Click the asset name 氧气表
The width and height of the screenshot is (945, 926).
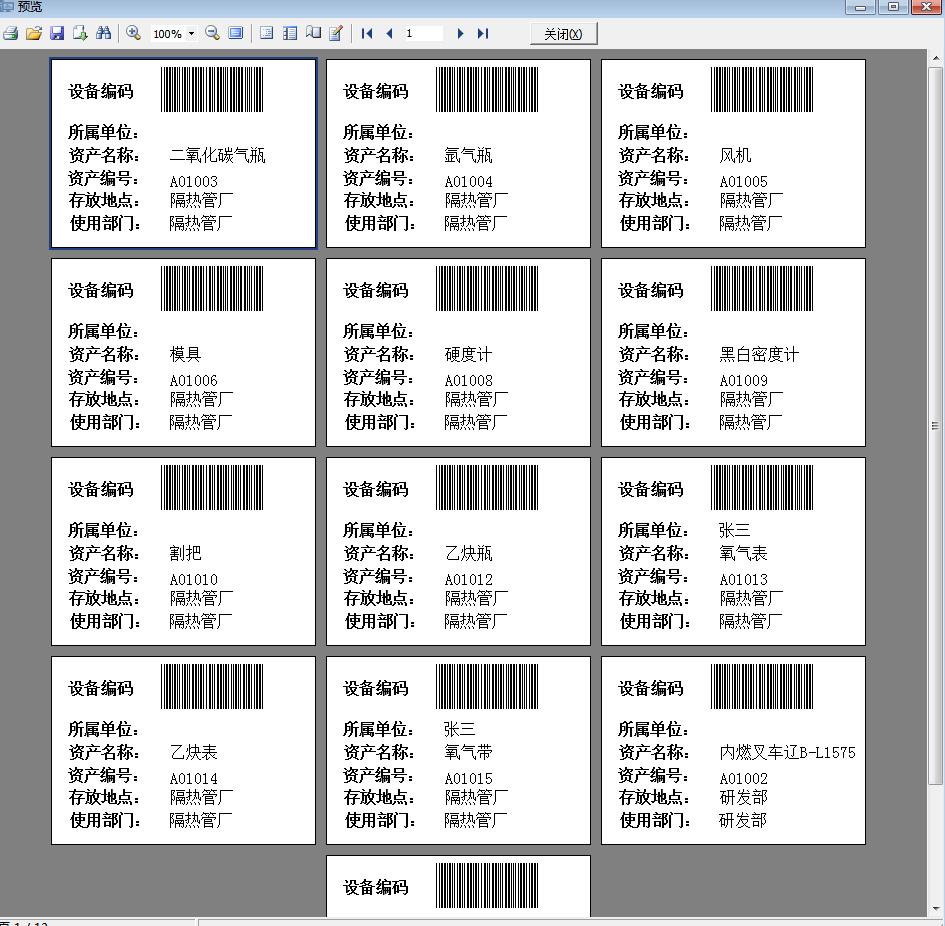743,553
